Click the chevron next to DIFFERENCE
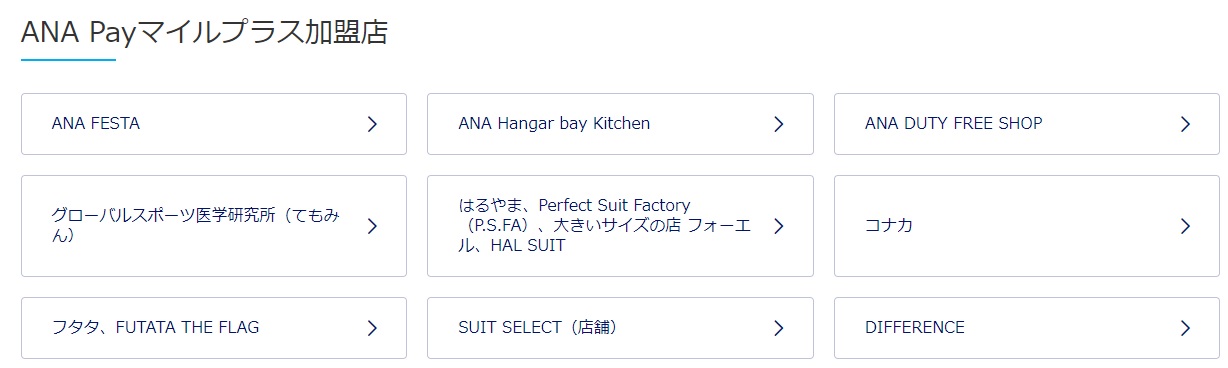The image size is (1228, 368). click(x=1185, y=328)
